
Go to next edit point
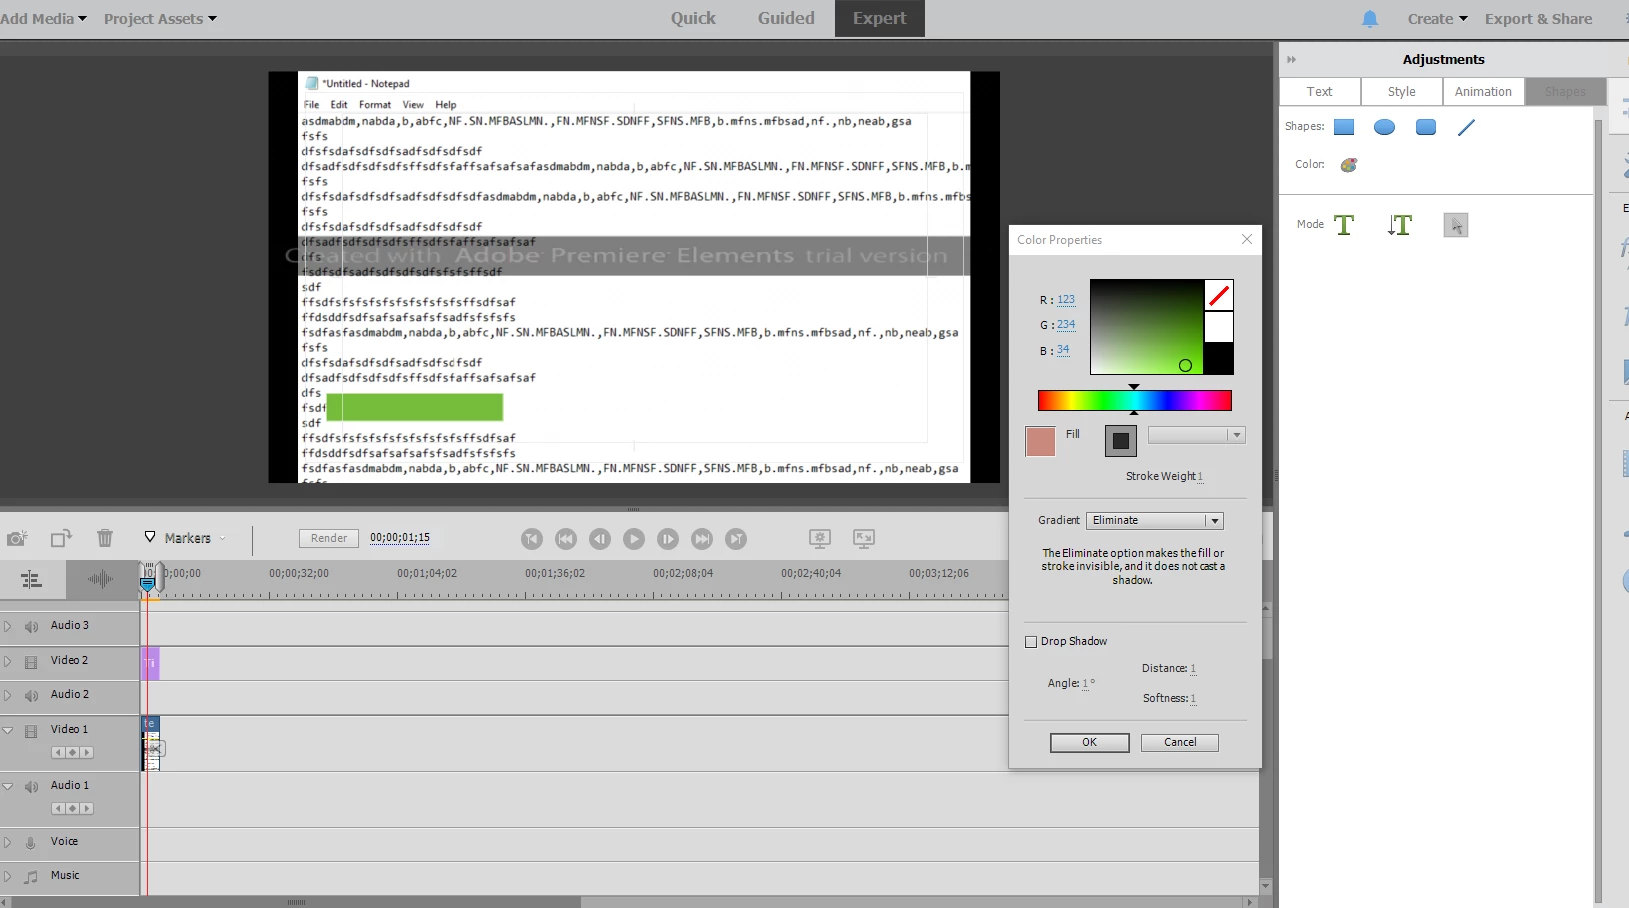tap(736, 539)
